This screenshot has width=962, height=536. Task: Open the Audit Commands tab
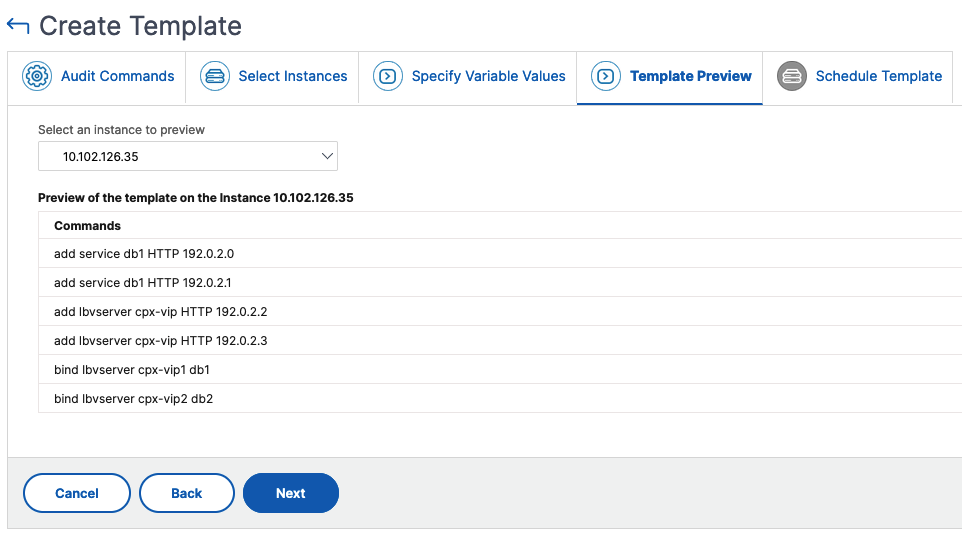click(x=96, y=77)
